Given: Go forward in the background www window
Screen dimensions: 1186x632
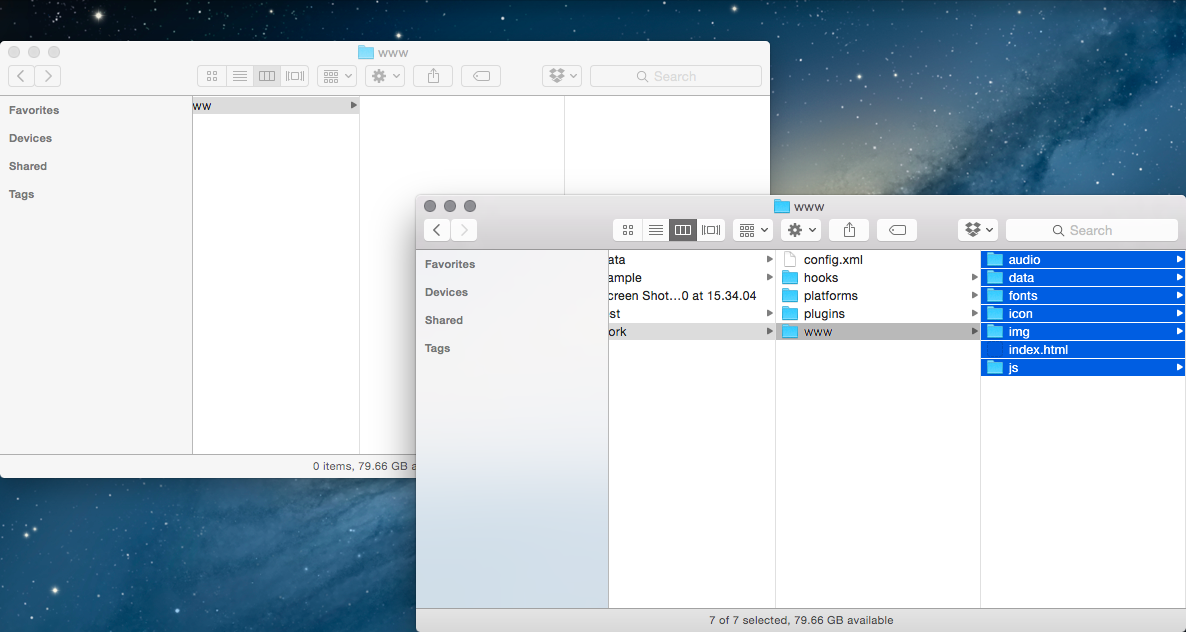Looking at the screenshot, I should pyautogui.click(x=48, y=76).
